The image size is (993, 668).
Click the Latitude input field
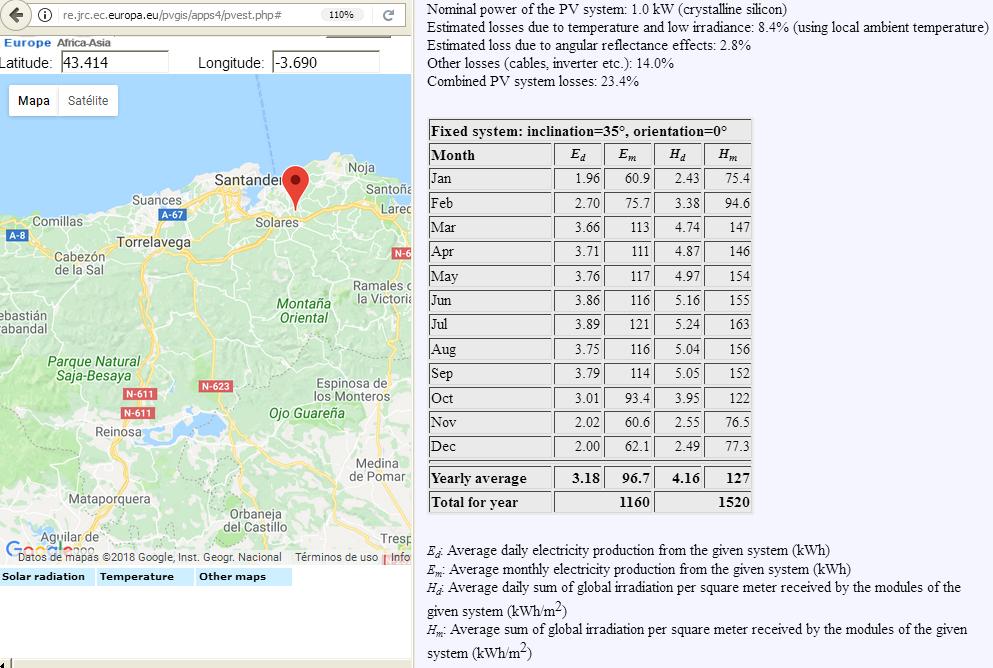coord(115,63)
